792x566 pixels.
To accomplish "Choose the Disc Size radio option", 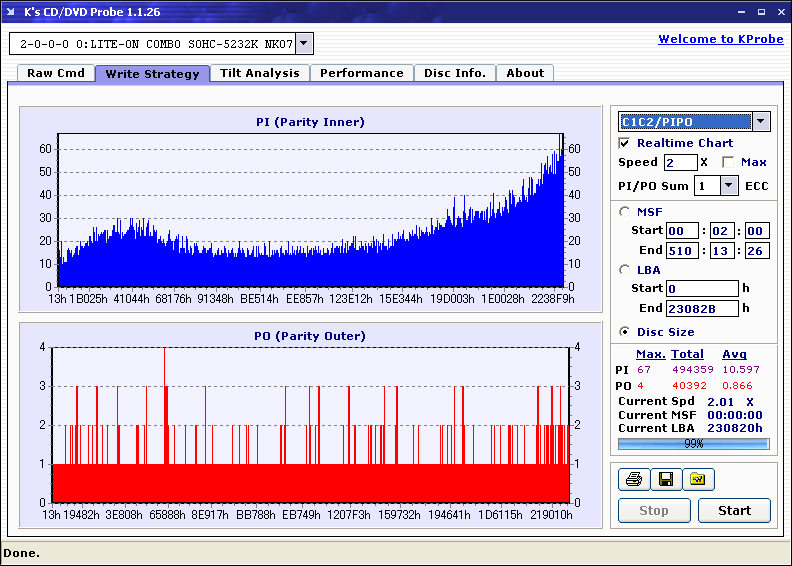I will (x=625, y=332).
